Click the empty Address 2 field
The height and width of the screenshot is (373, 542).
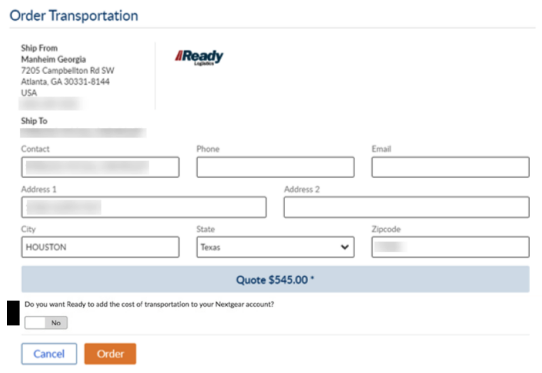coord(406,207)
